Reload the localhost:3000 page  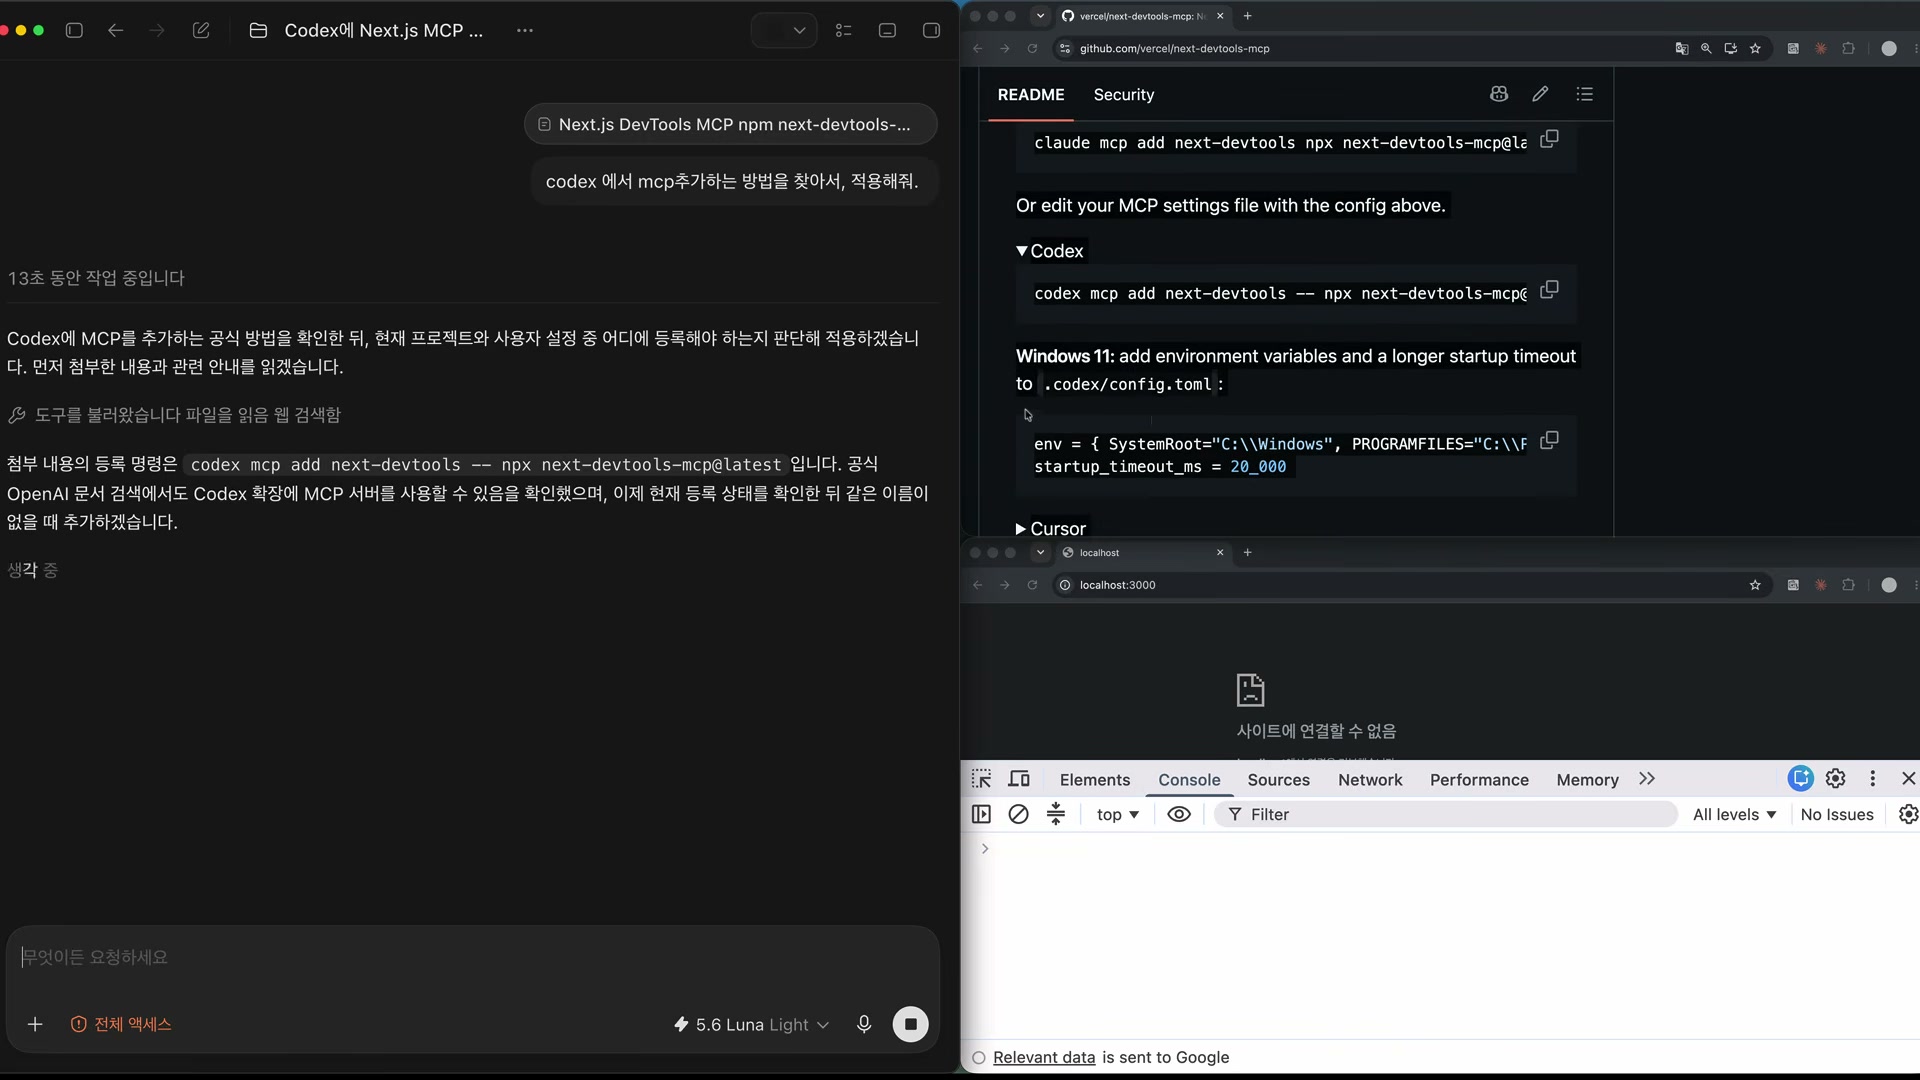pyautogui.click(x=1032, y=585)
